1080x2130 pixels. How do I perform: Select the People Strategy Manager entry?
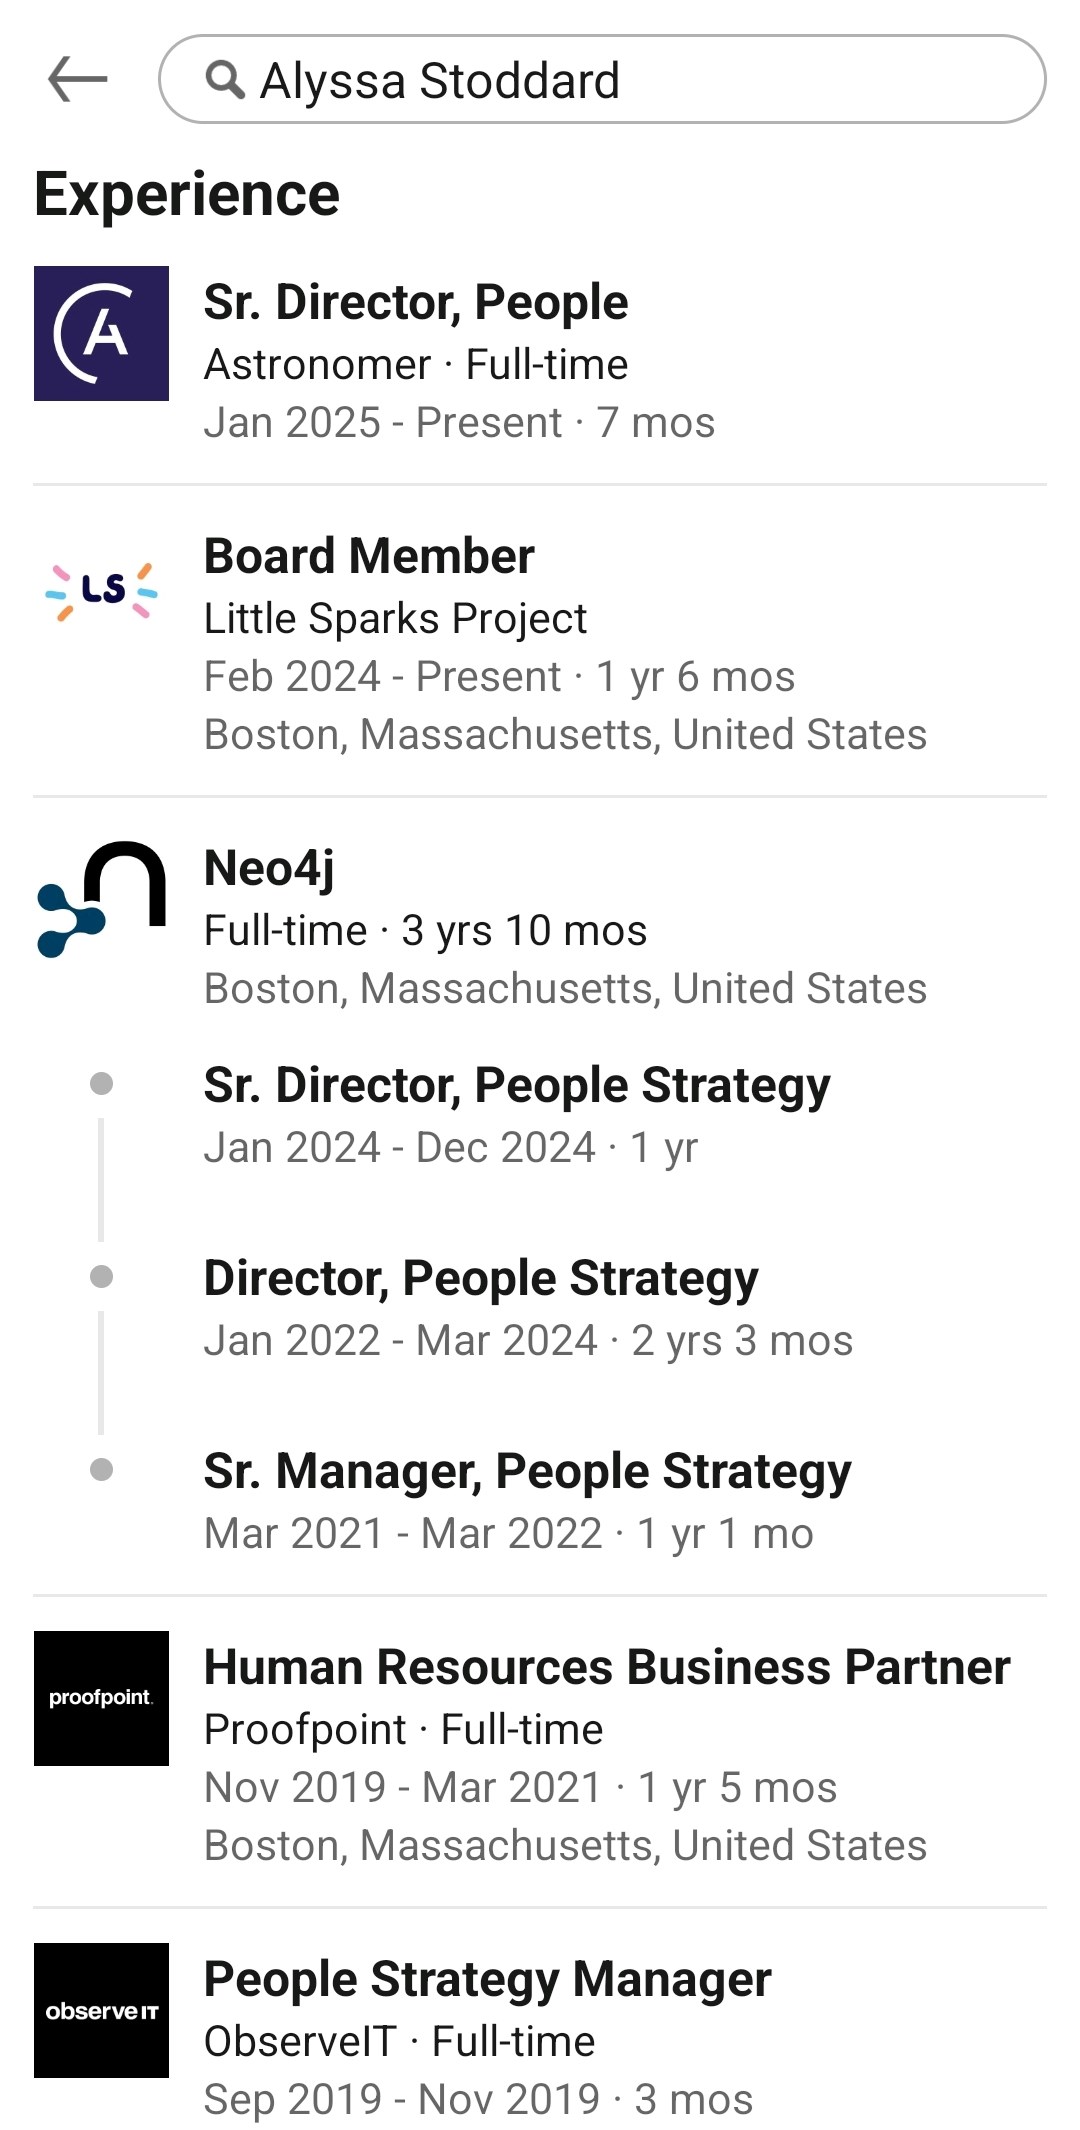click(x=487, y=1979)
